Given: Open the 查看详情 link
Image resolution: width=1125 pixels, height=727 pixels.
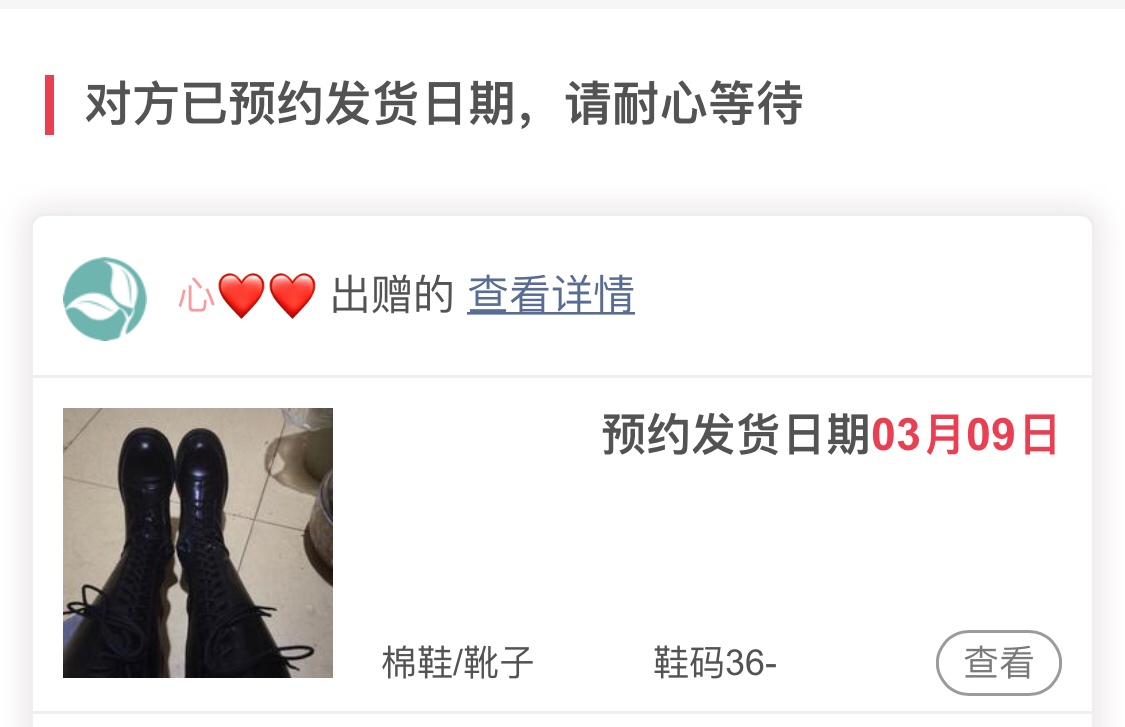Looking at the screenshot, I should [551, 294].
